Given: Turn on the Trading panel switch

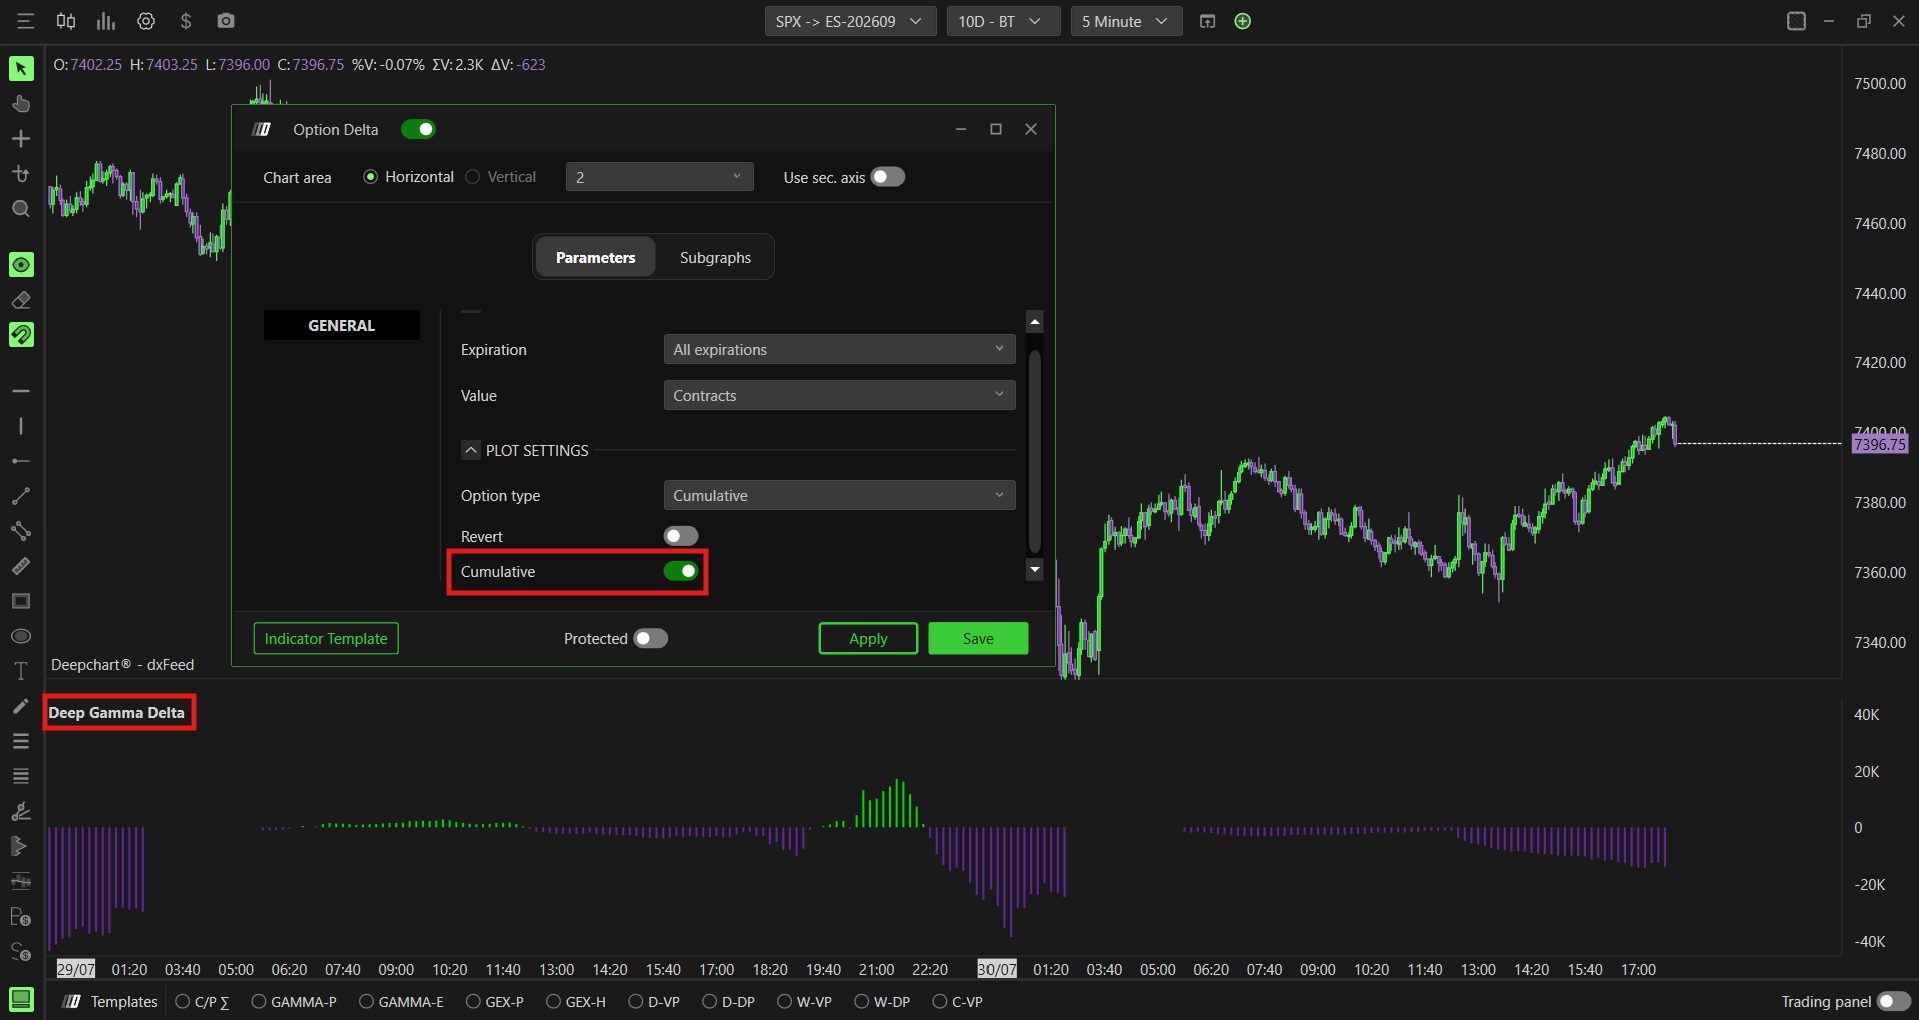Looking at the screenshot, I should [1893, 1001].
